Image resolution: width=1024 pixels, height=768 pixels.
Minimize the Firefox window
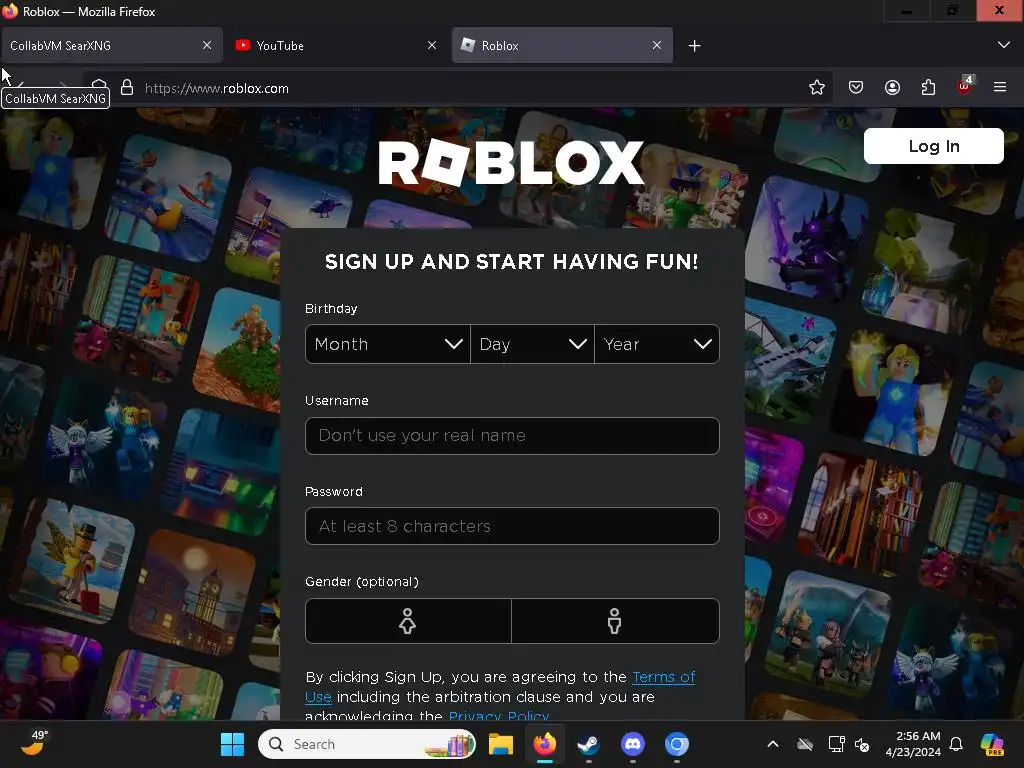(906, 10)
